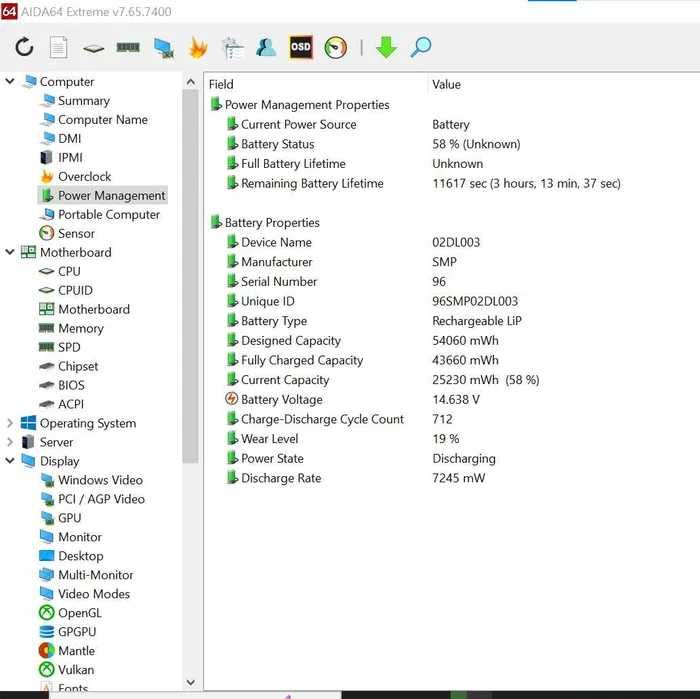Screen dimensions: 700x699
Task: Open the IPMI tree item
Action: 70,158
